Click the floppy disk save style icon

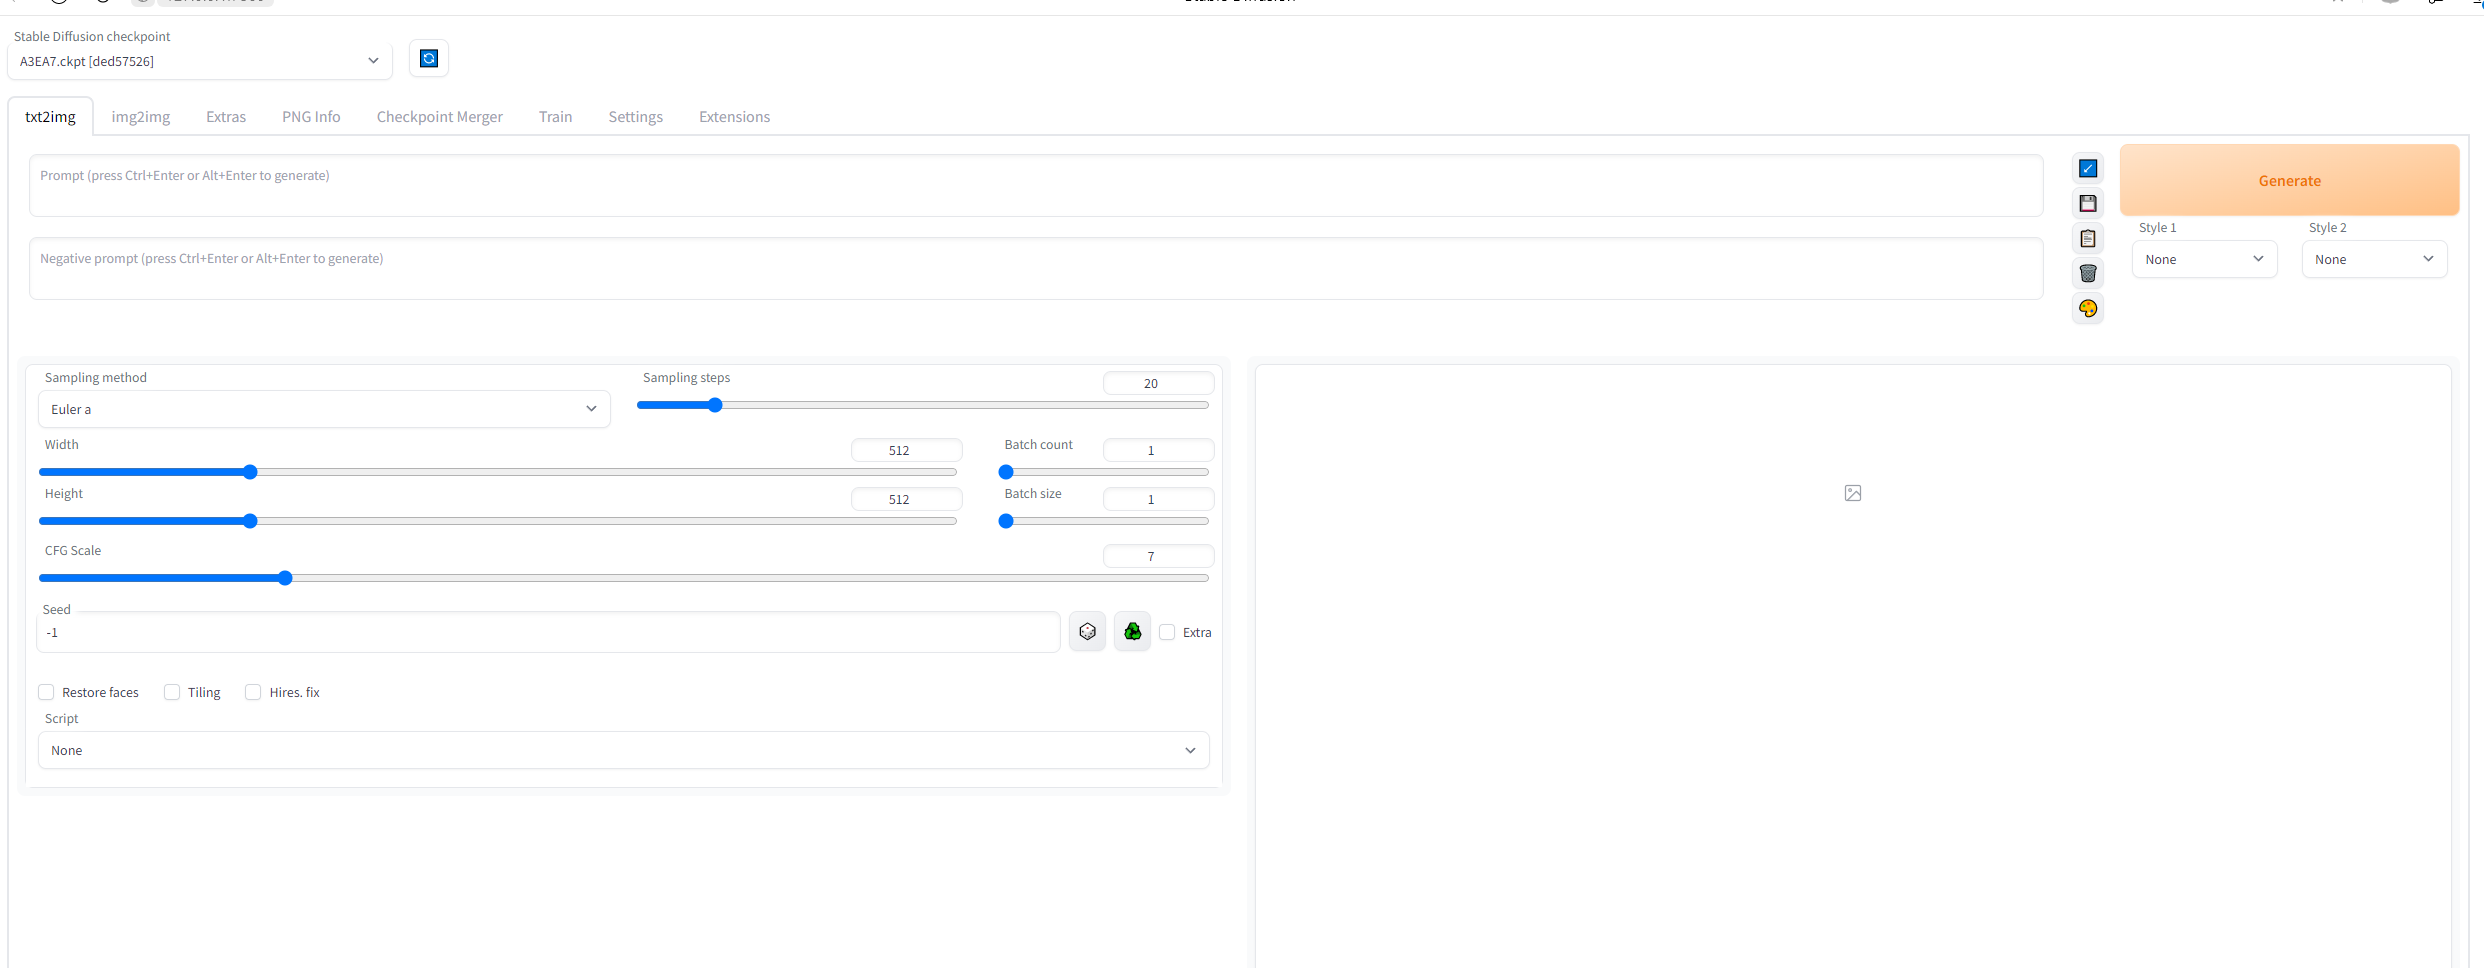[x=2087, y=204]
